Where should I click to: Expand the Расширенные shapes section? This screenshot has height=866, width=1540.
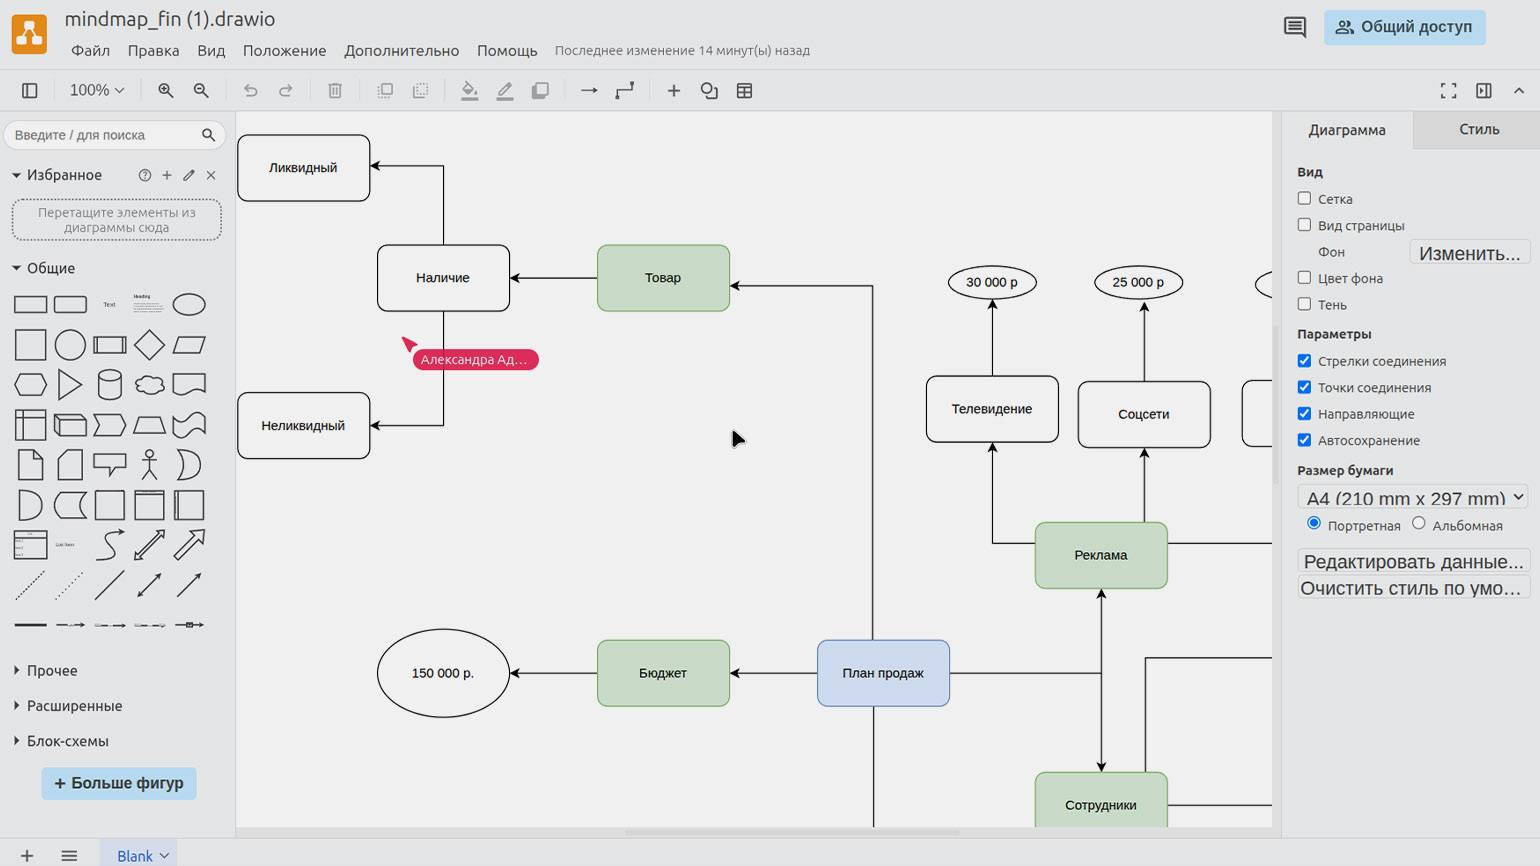pyautogui.click(x=68, y=706)
